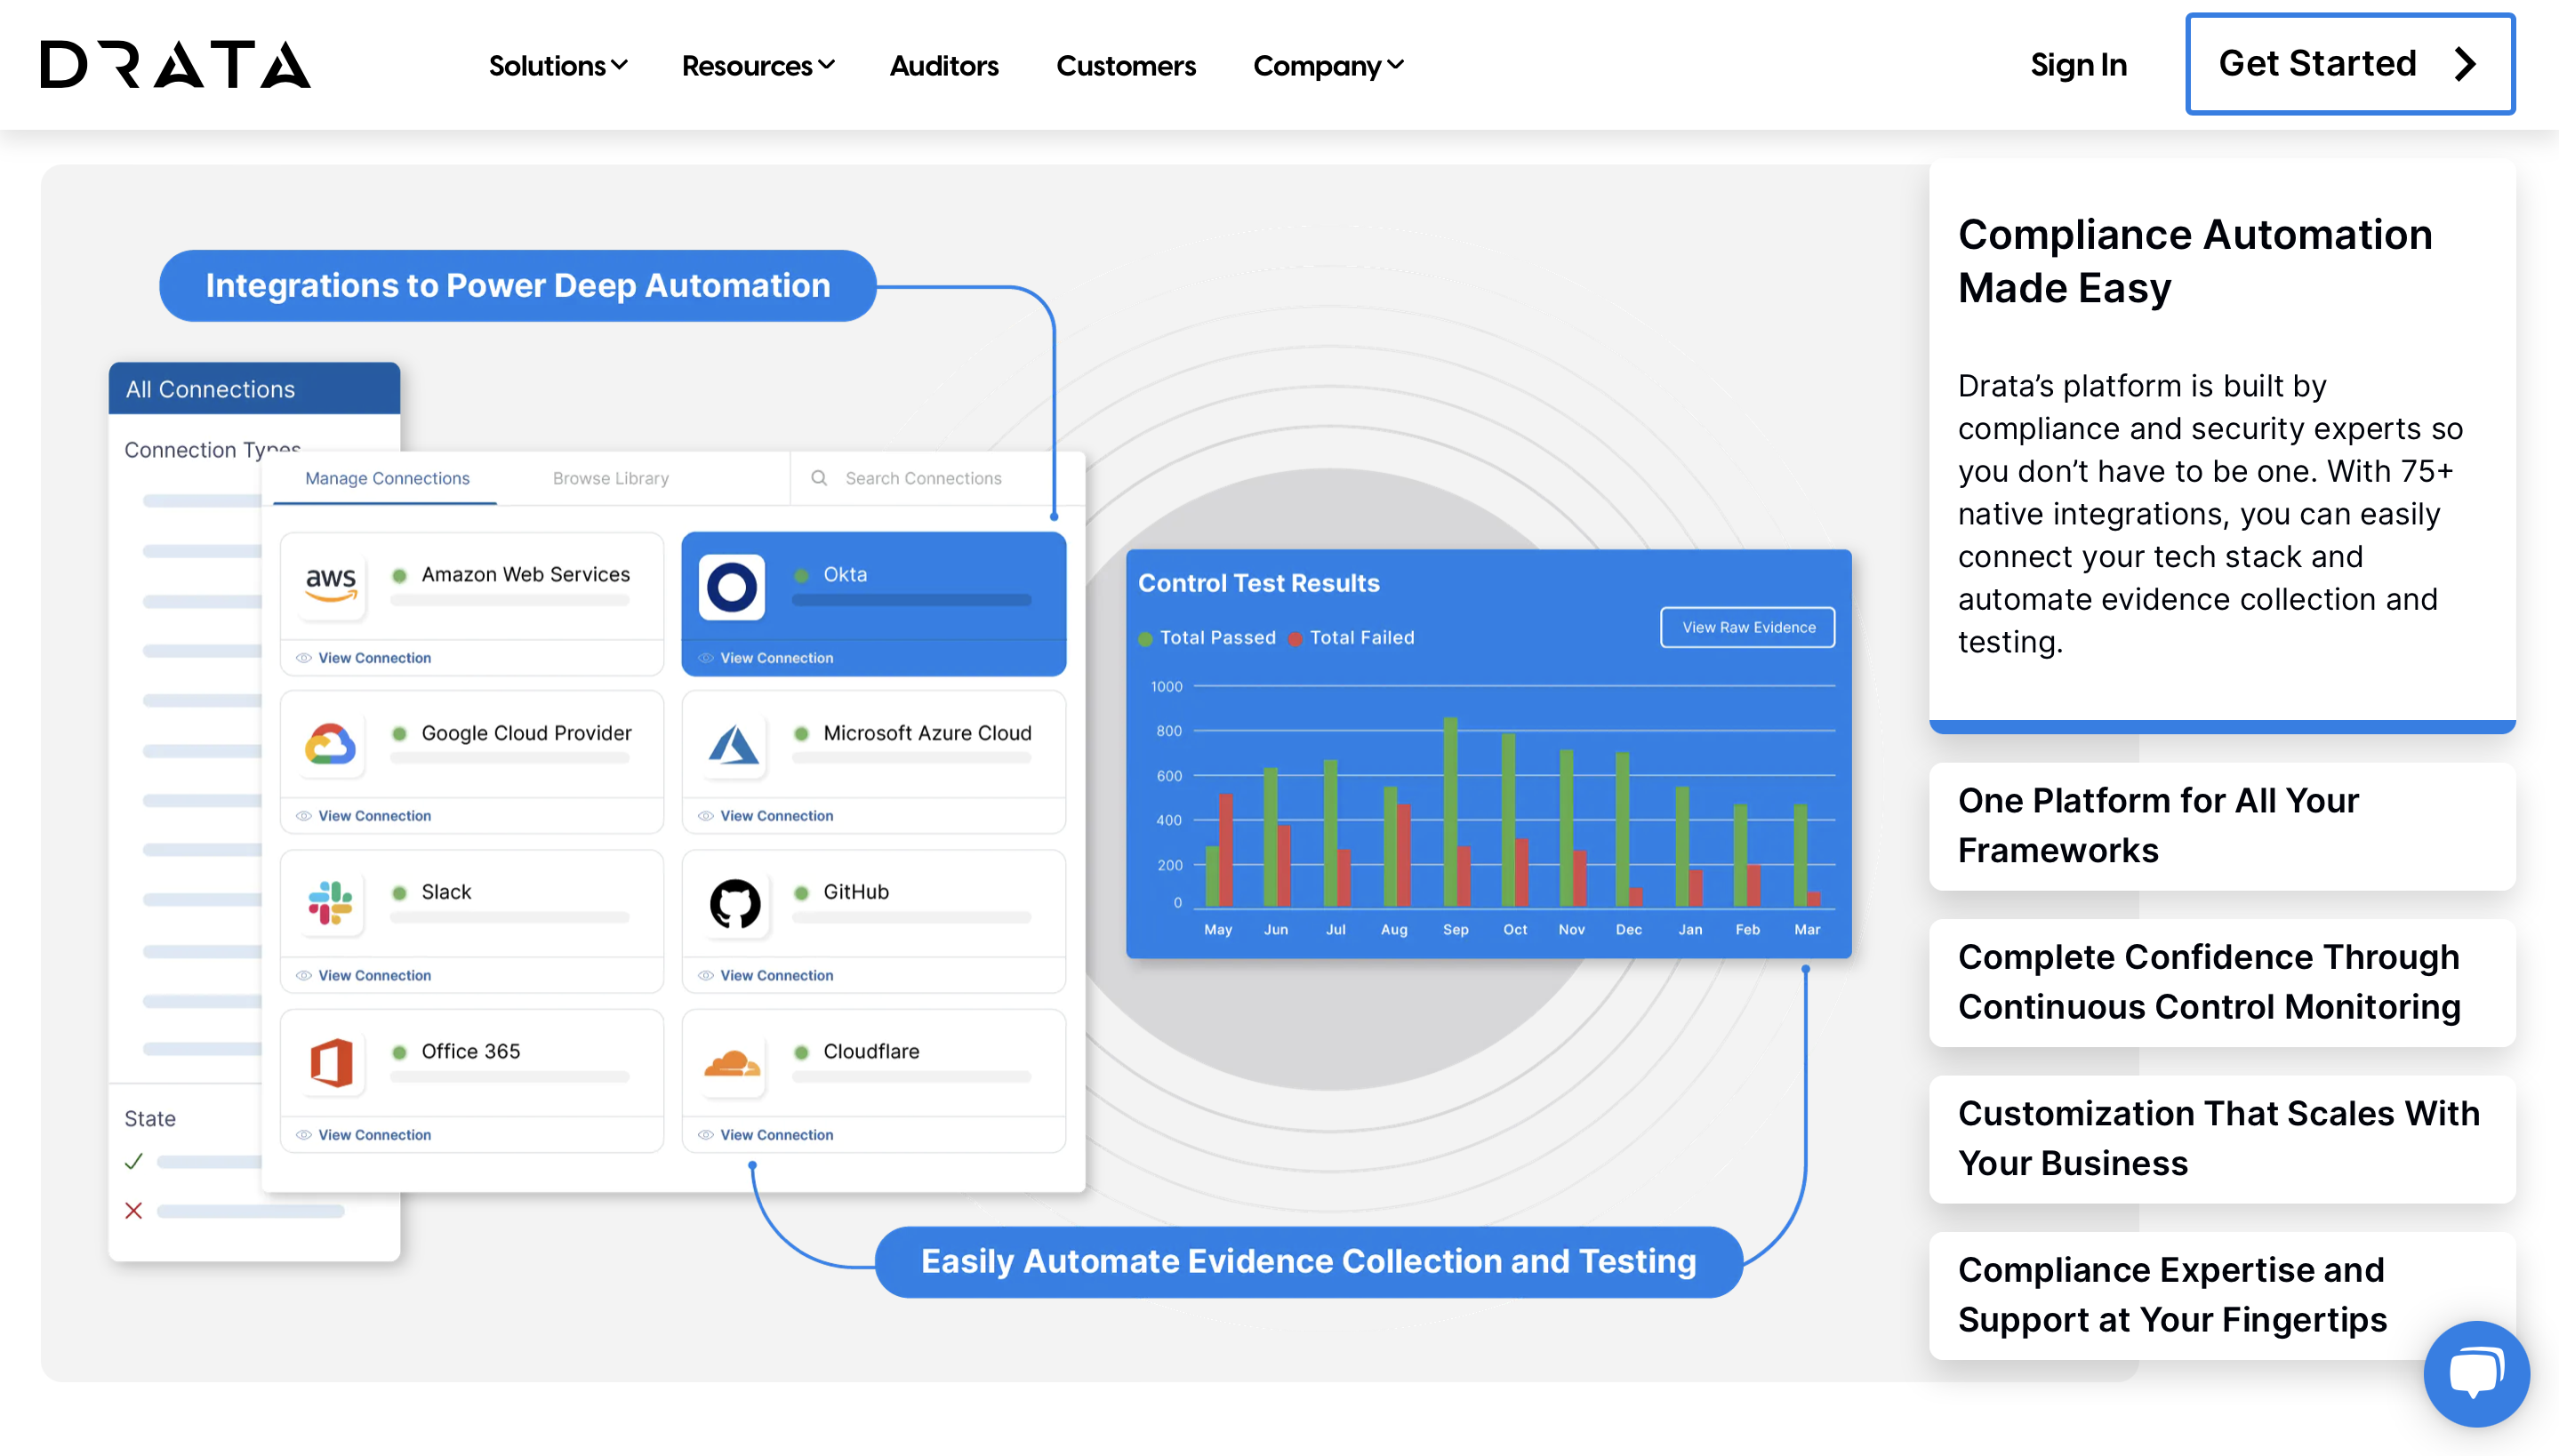Switch to Manage Connections tab
The image size is (2559, 1456).
387,478
